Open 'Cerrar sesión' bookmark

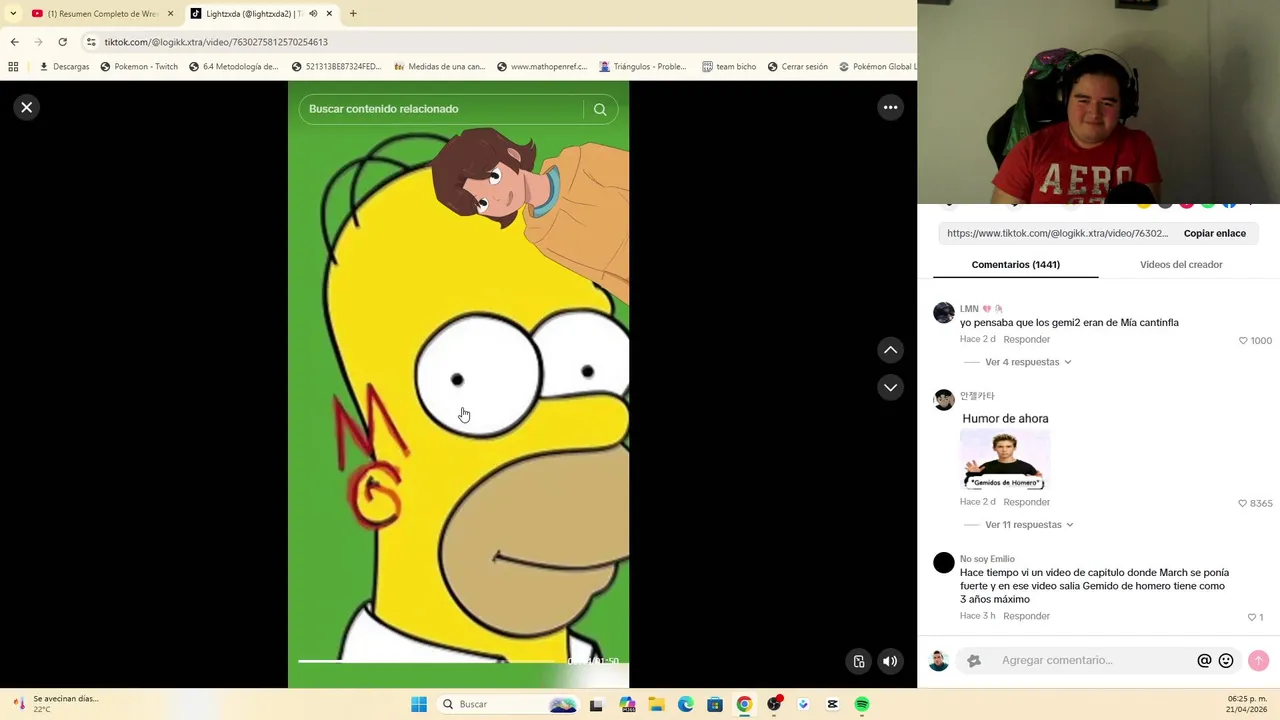(x=798, y=67)
